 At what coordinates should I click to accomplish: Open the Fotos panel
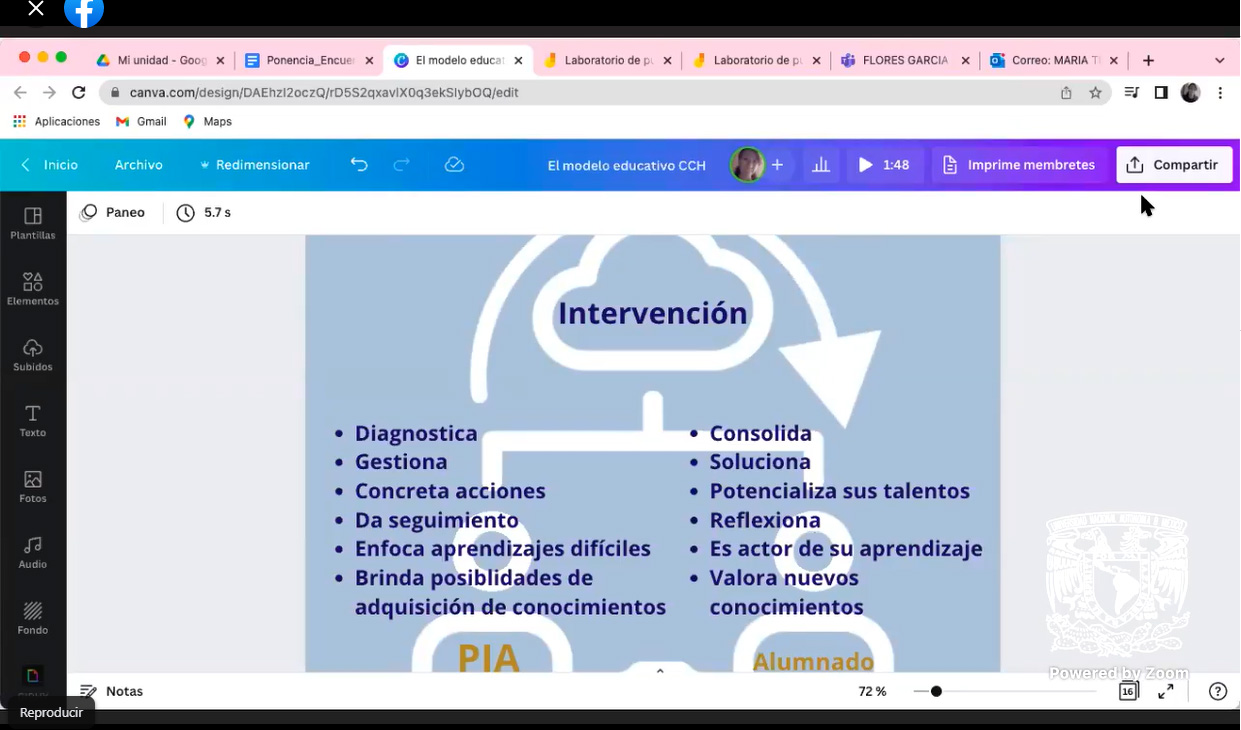(33, 487)
